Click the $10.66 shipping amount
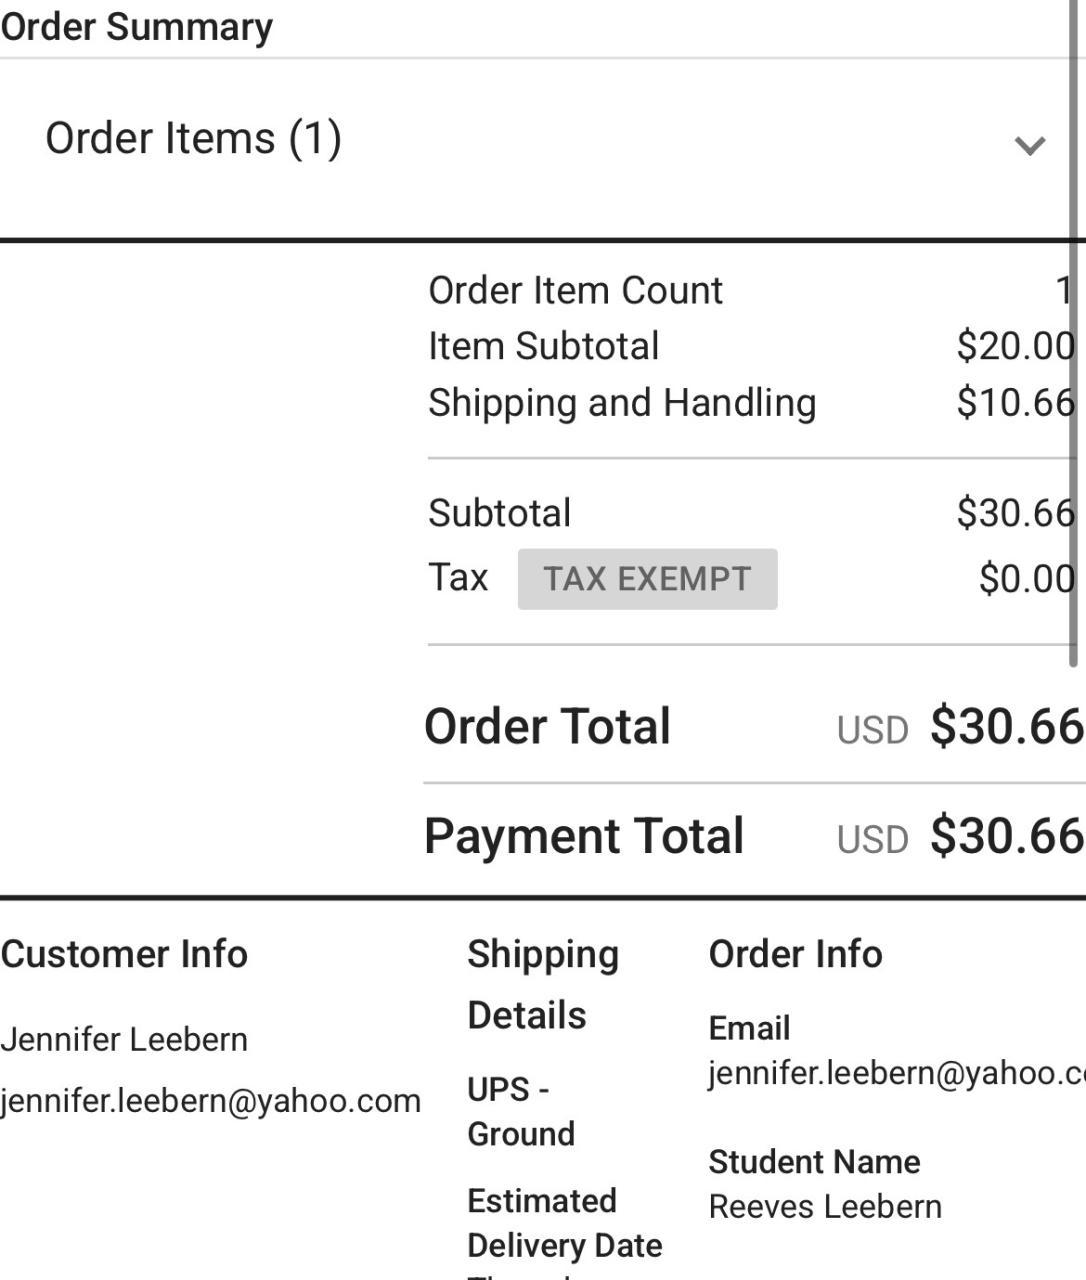This screenshot has height=1280, width=1086. coord(1014,403)
